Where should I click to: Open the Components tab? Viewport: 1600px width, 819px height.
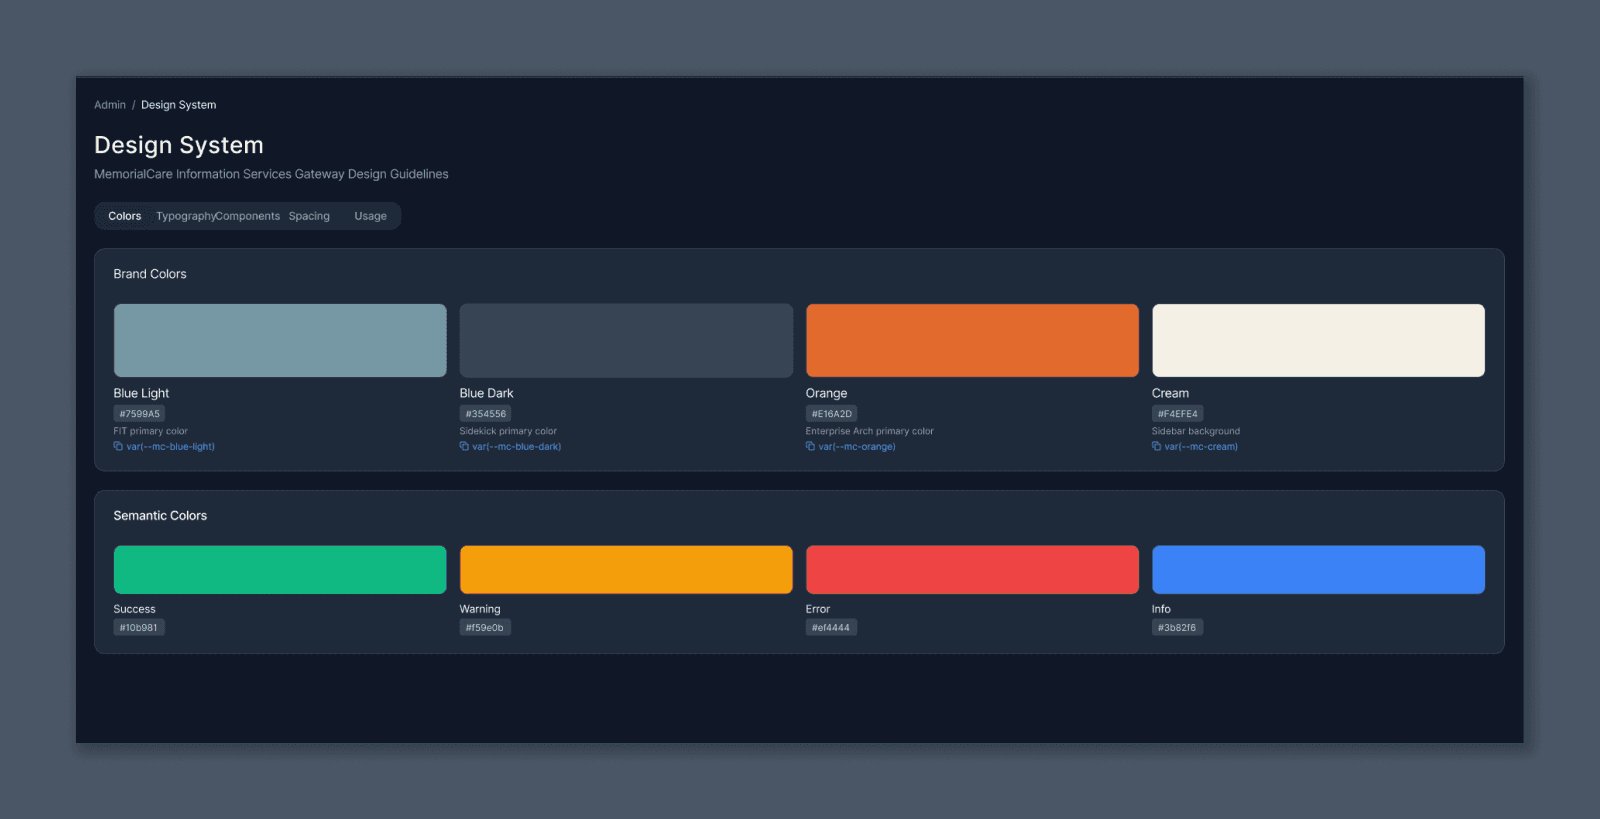click(248, 216)
